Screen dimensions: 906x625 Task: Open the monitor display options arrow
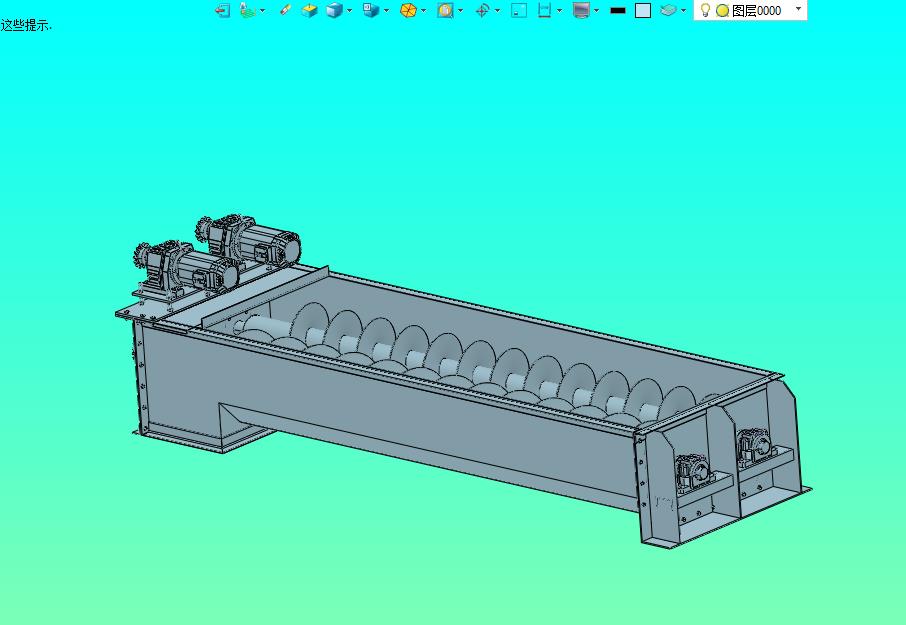(596, 10)
